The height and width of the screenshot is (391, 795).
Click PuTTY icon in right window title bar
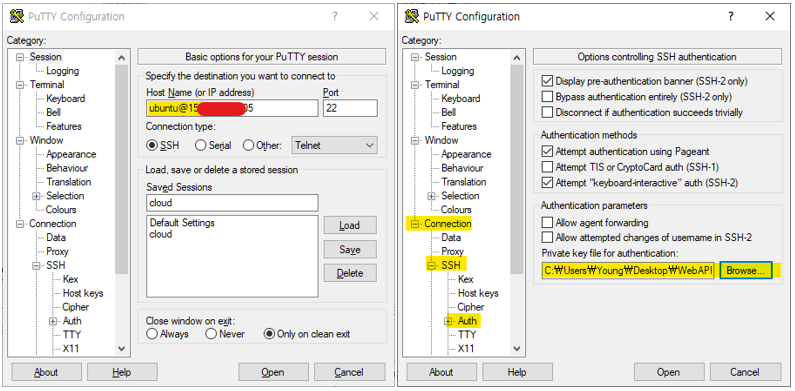412,16
